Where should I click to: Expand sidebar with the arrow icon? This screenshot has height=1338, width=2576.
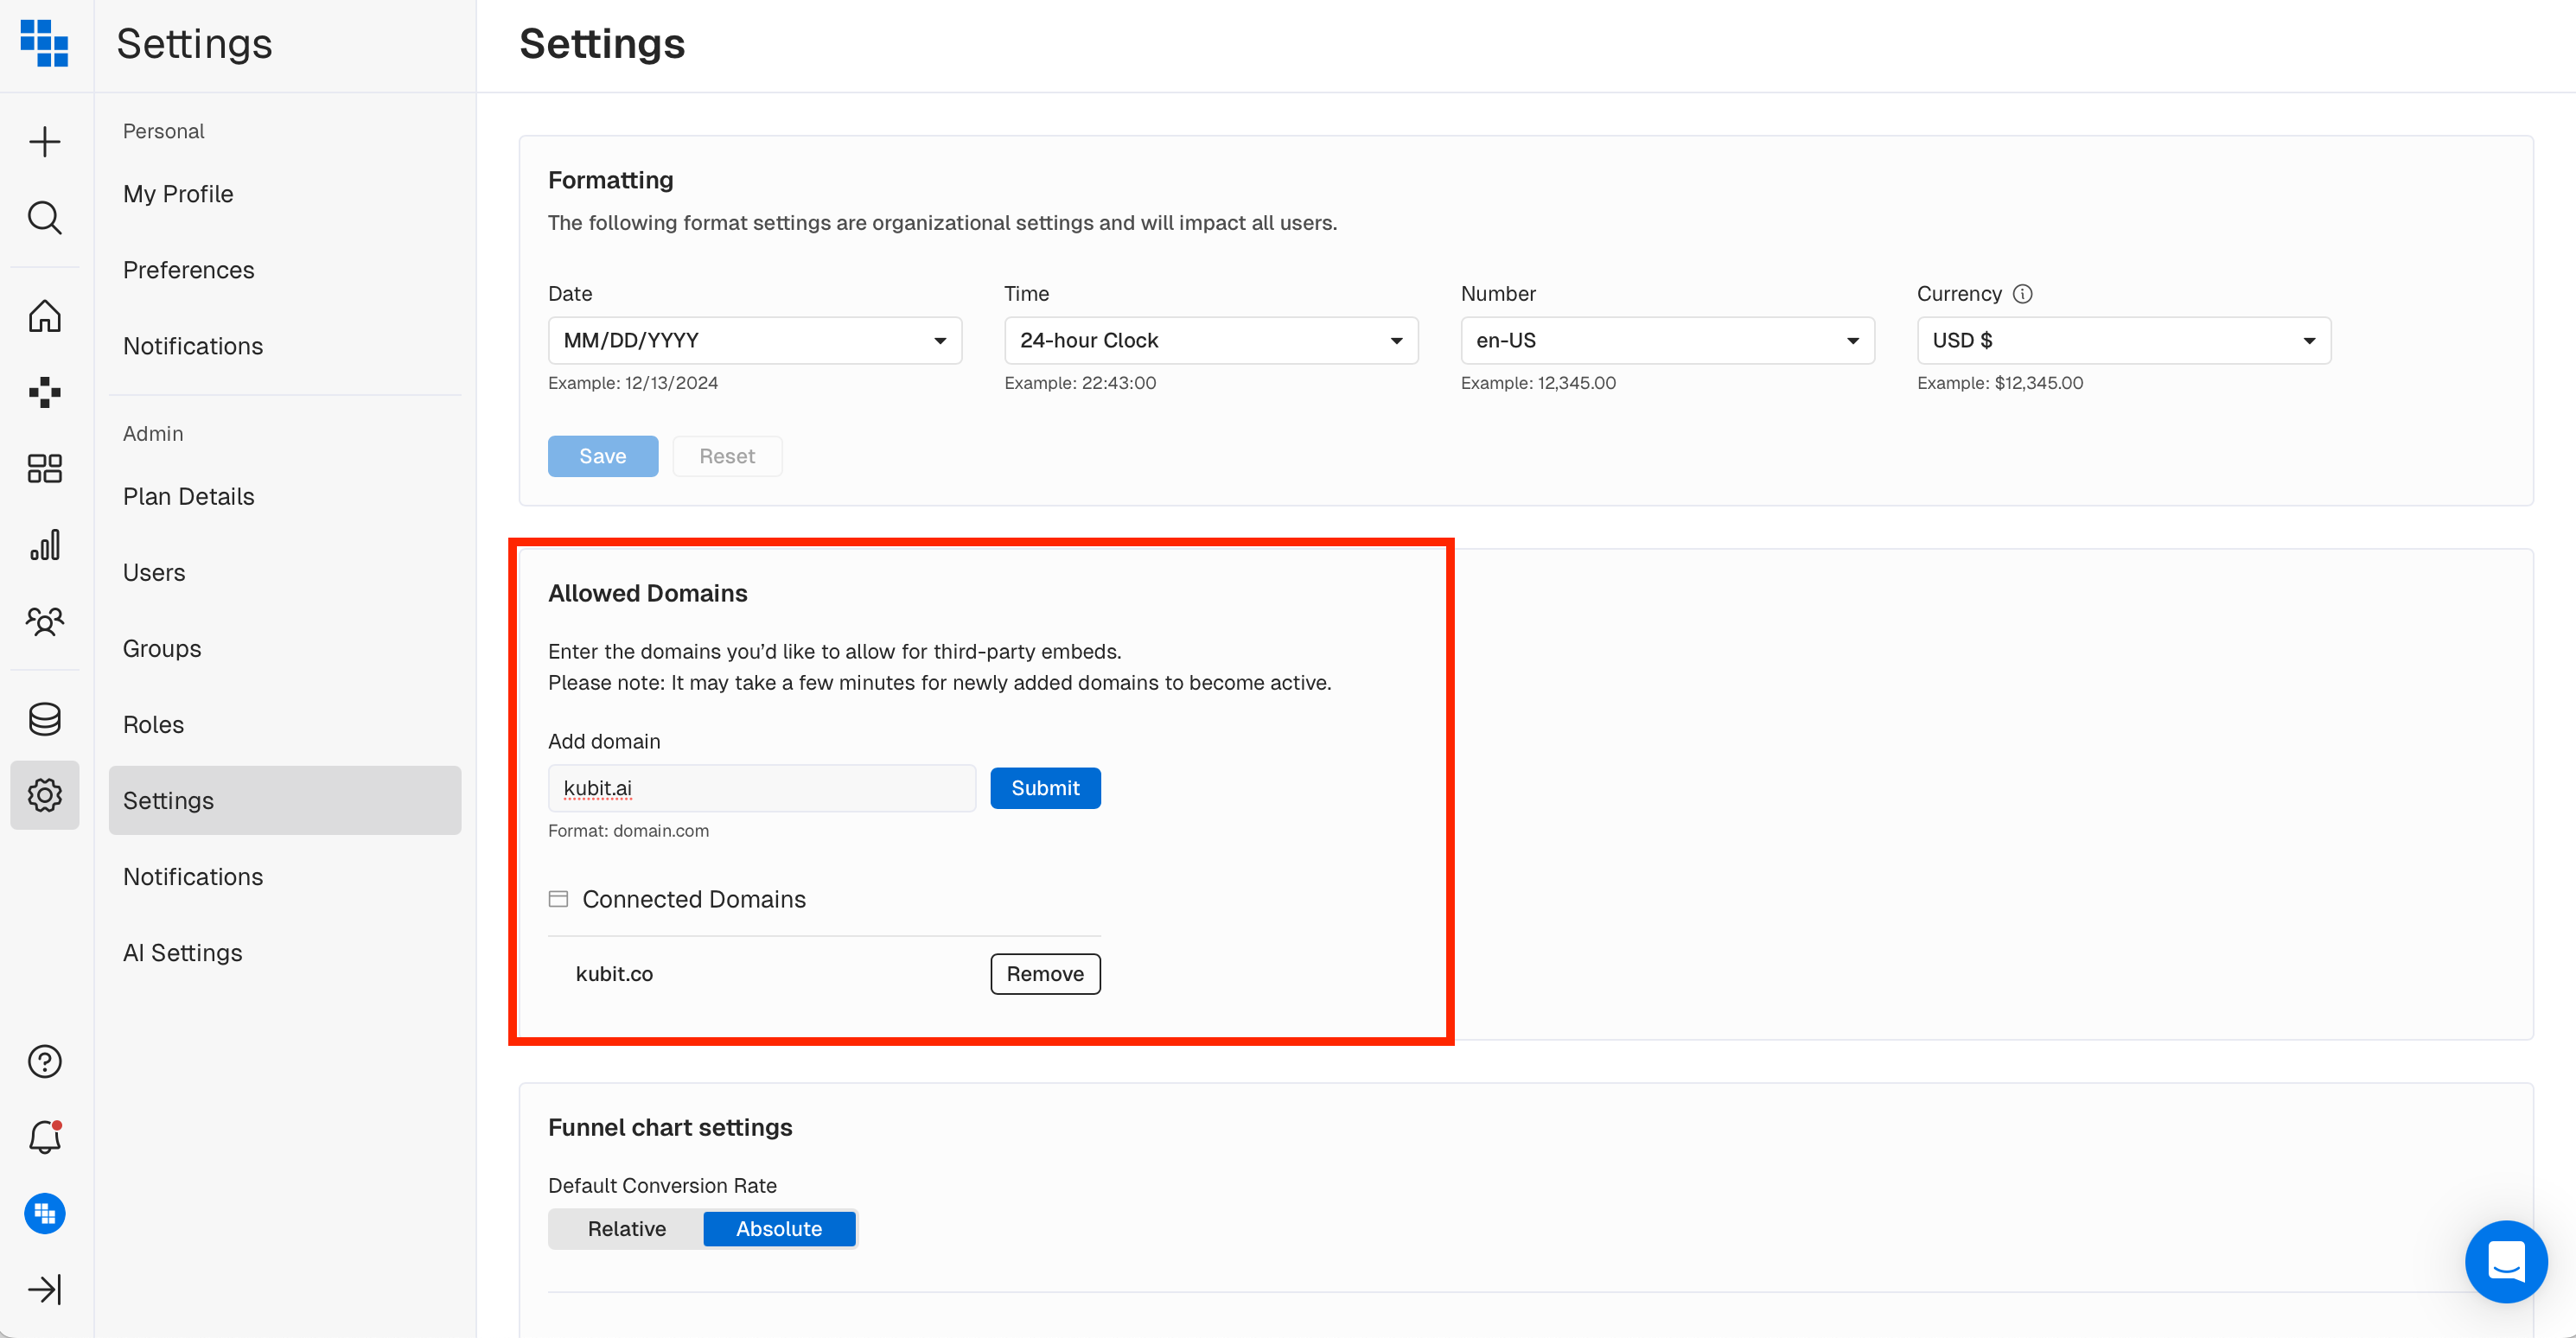pyautogui.click(x=45, y=1289)
